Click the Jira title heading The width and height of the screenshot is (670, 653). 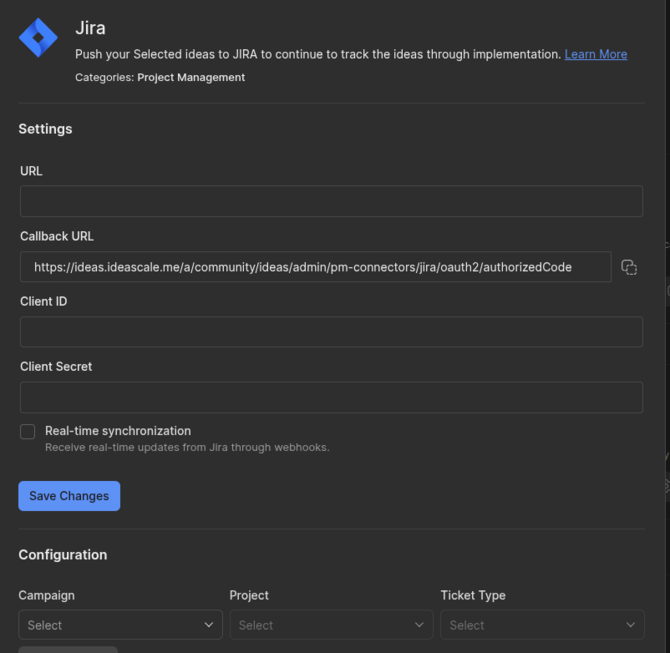pos(90,28)
